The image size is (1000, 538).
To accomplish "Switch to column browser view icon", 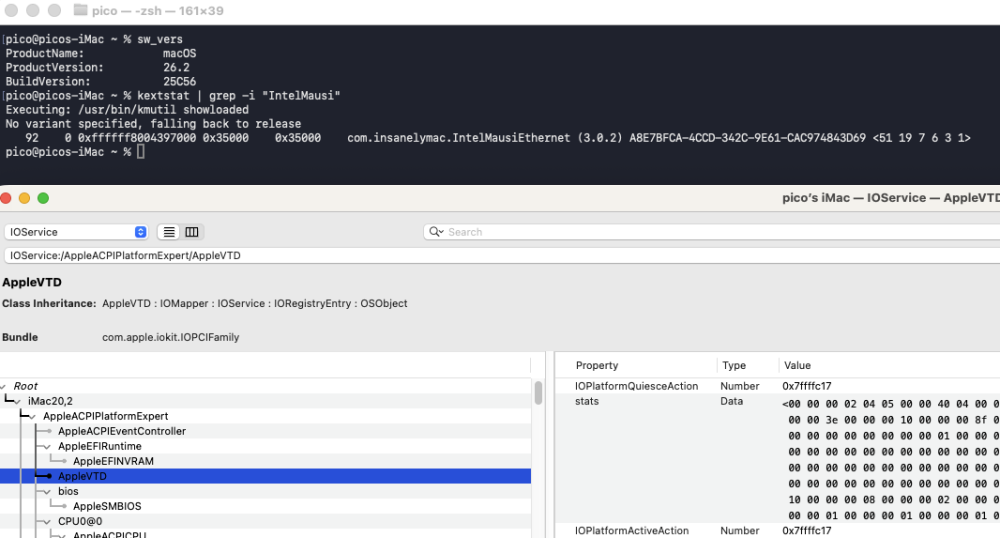I will click(191, 232).
